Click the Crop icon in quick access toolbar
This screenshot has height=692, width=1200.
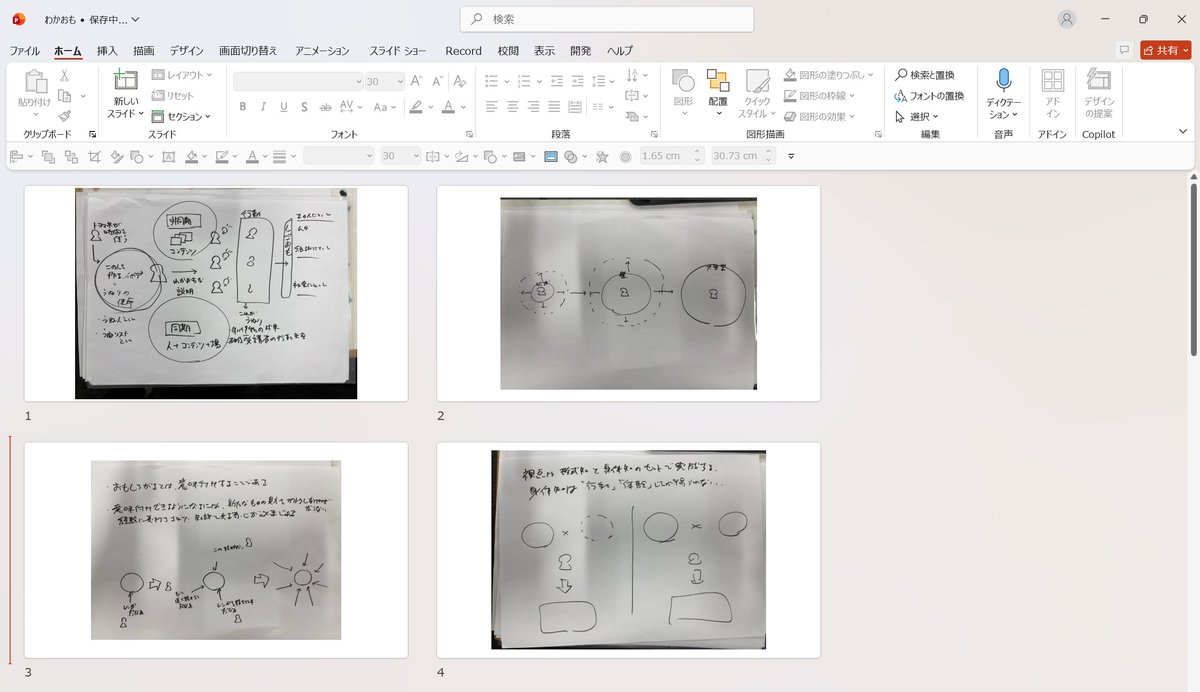94,156
